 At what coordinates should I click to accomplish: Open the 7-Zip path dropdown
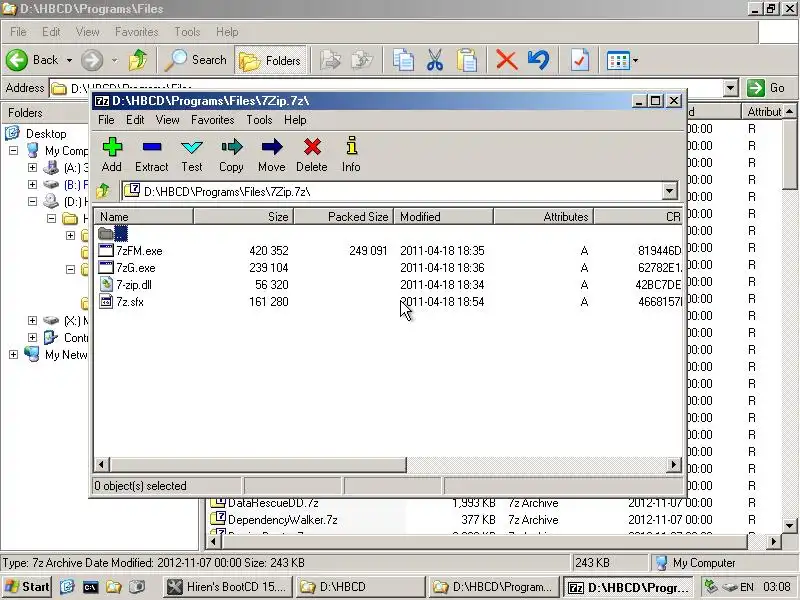tap(669, 191)
